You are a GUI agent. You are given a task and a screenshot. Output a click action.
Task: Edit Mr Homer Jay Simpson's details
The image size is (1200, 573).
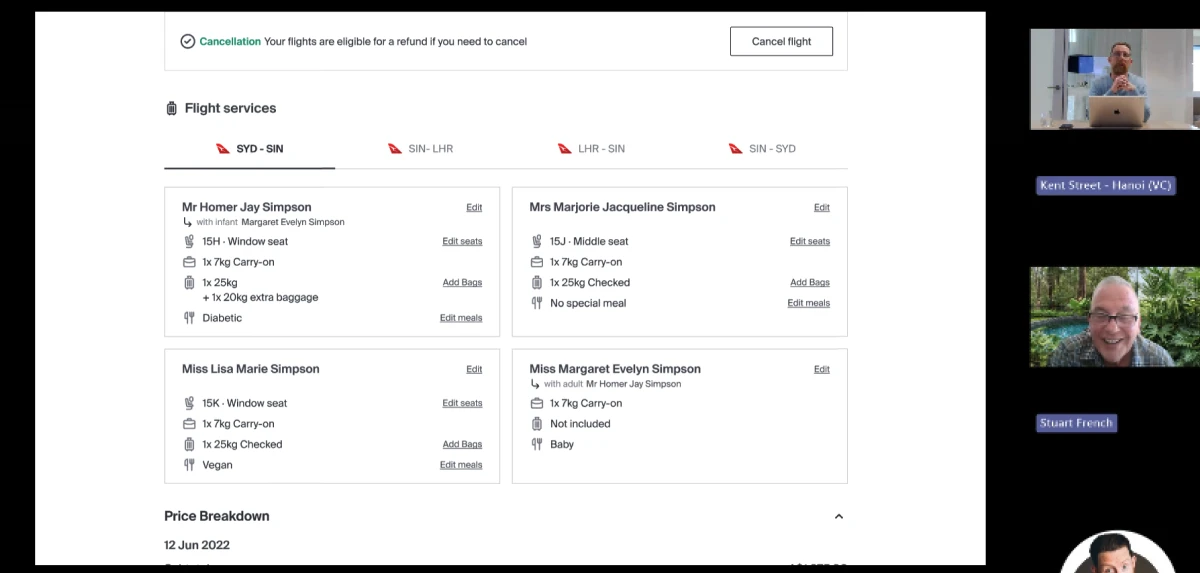click(474, 208)
